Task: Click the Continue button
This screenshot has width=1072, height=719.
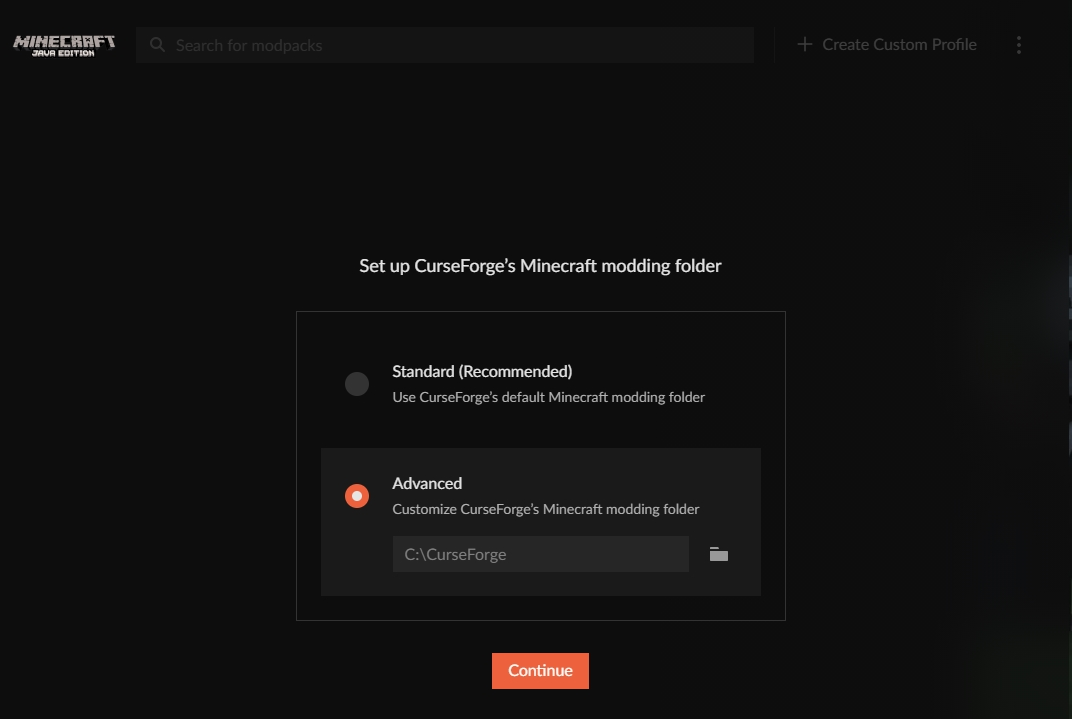Action: [540, 670]
